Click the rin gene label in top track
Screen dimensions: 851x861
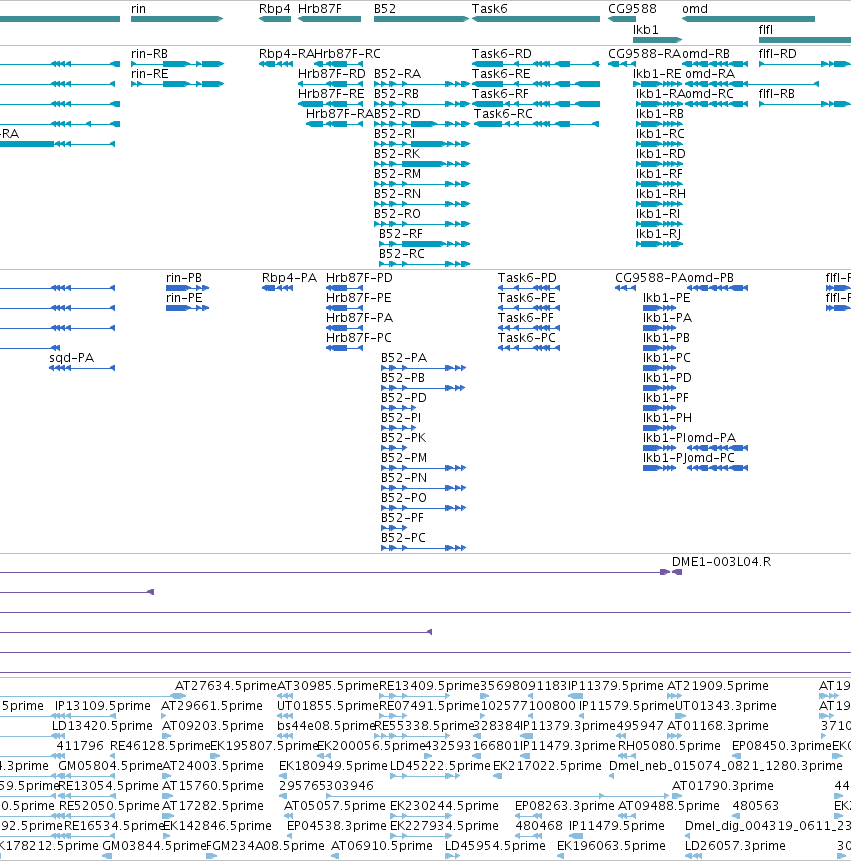[138, 9]
